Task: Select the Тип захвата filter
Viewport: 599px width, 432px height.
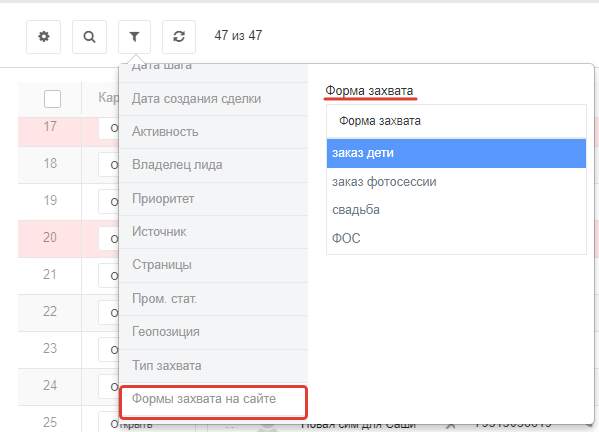Action: click(214, 366)
